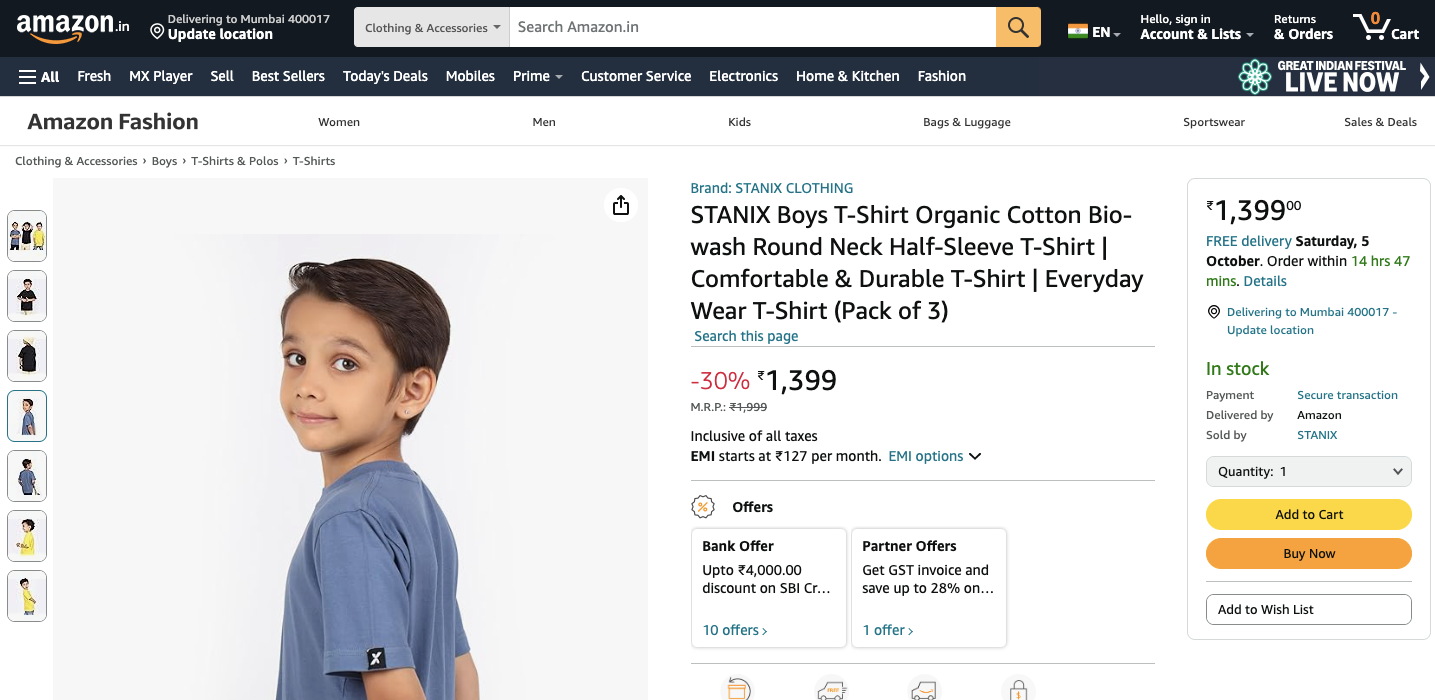The width and height of the screenshot is (1435, 700).
Task: Click the Great Indian Festival banner arrow
Action: click(x=1424, y=76)
